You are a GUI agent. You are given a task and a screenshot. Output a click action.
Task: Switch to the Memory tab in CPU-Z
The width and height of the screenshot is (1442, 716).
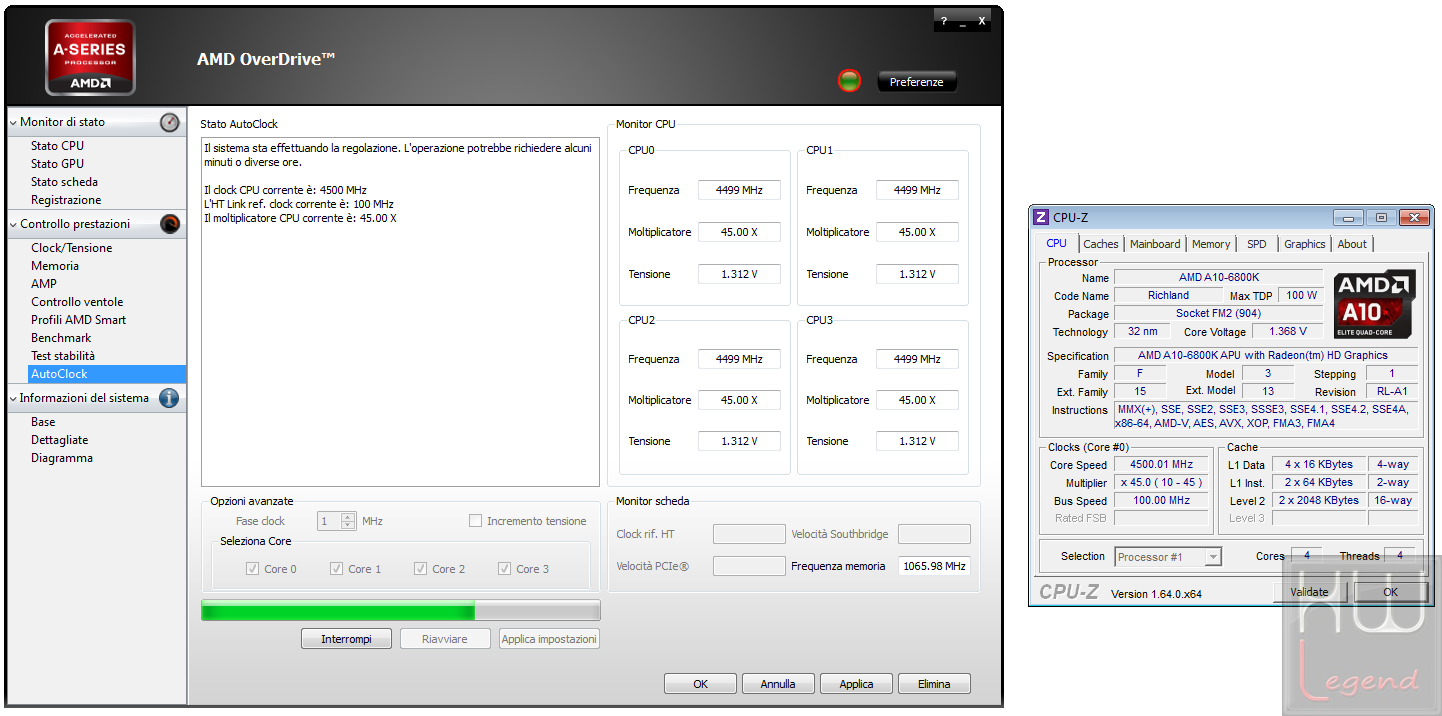1211,244
